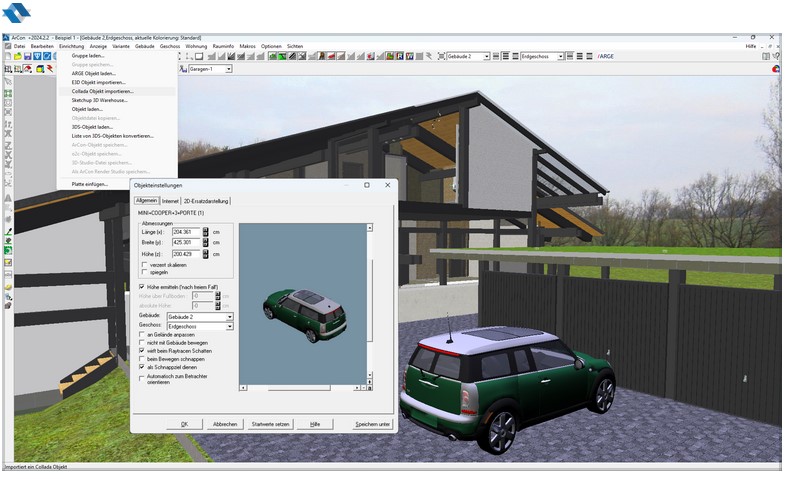Uncheck 'Höhe ermitteln (nach freiem Fall)'
This screenshot has height=479, width=787.
click(142, 287)
